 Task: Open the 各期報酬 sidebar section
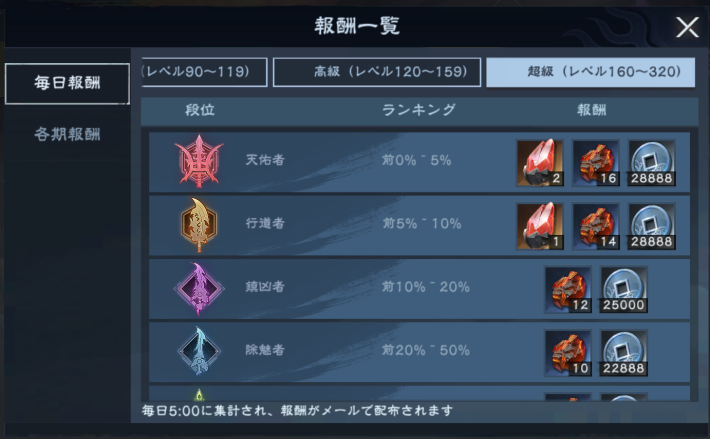click(x=67, y=134)
